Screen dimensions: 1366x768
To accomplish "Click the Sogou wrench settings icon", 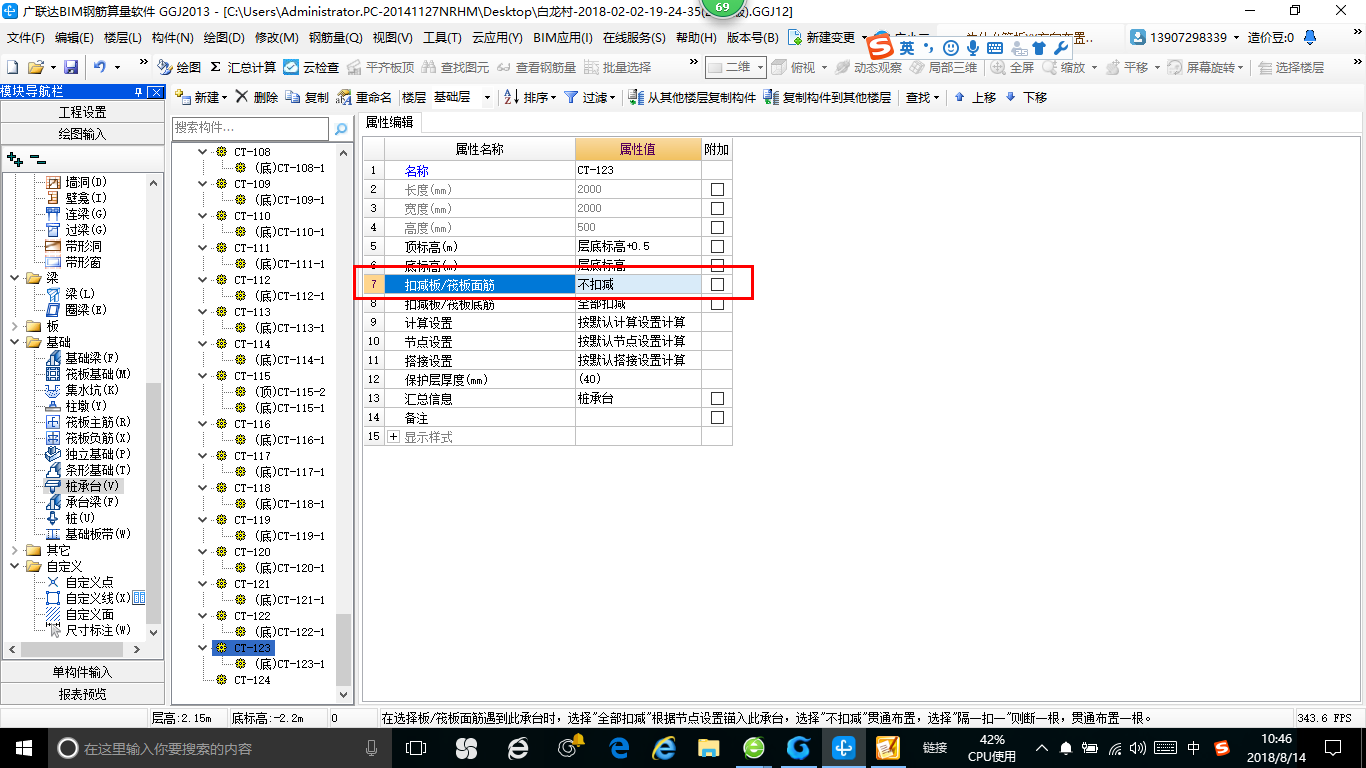I will pyautogui.click(x=1061, y=48).
